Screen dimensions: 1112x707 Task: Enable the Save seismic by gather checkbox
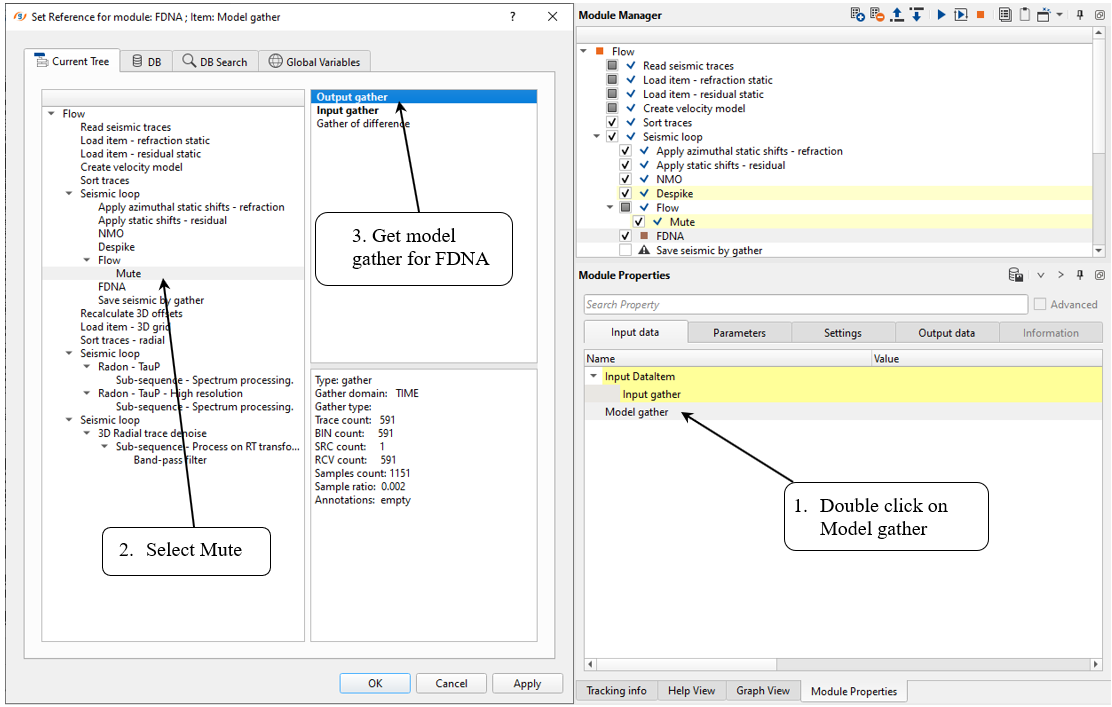(x=626, y=251)
